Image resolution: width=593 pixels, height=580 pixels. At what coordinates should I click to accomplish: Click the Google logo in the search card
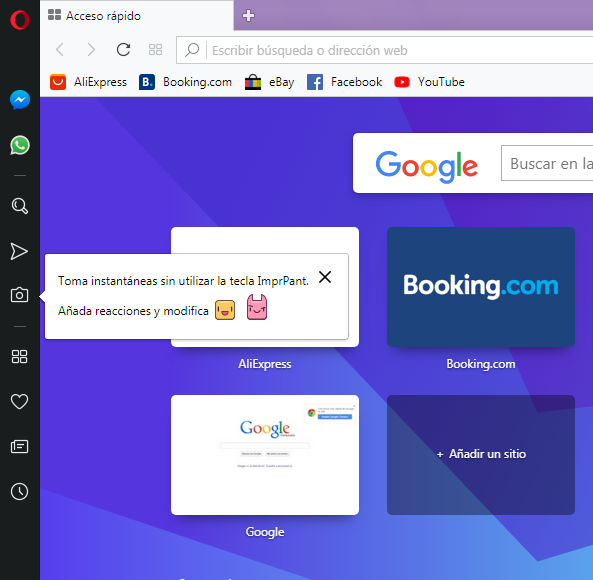(x=427, y=166)
